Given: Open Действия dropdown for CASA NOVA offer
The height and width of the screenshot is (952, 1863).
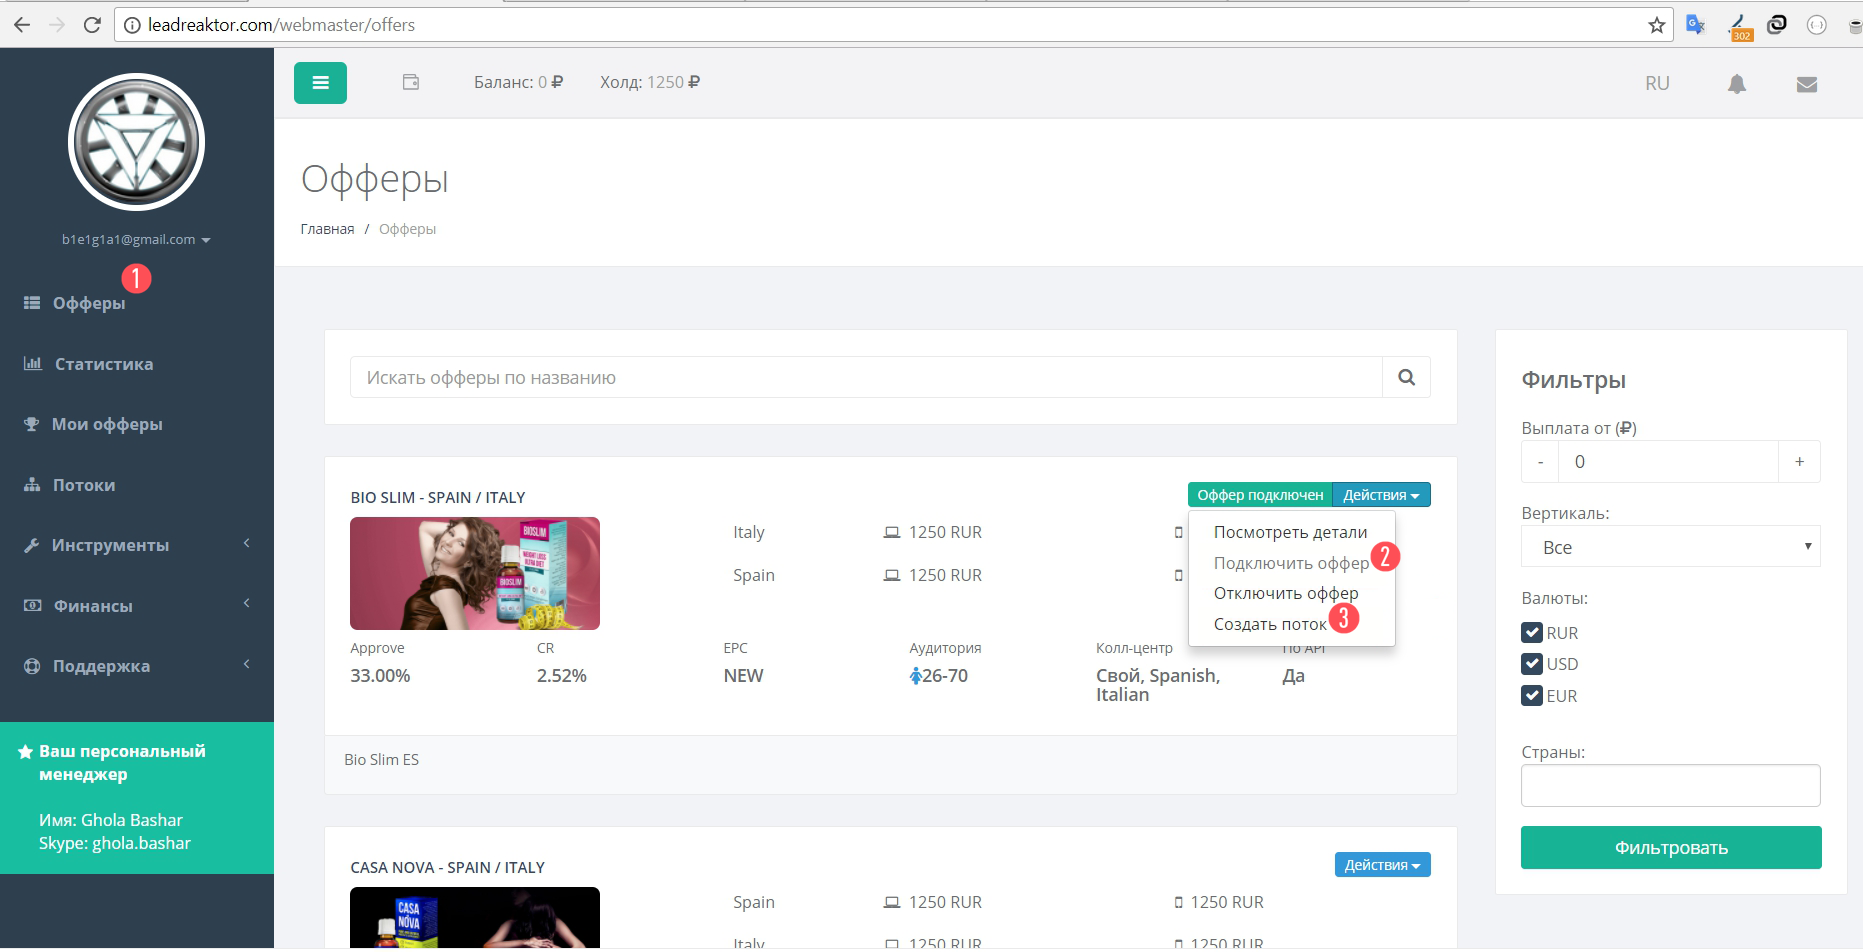Looking at the screenshot, I should 1382,865.
